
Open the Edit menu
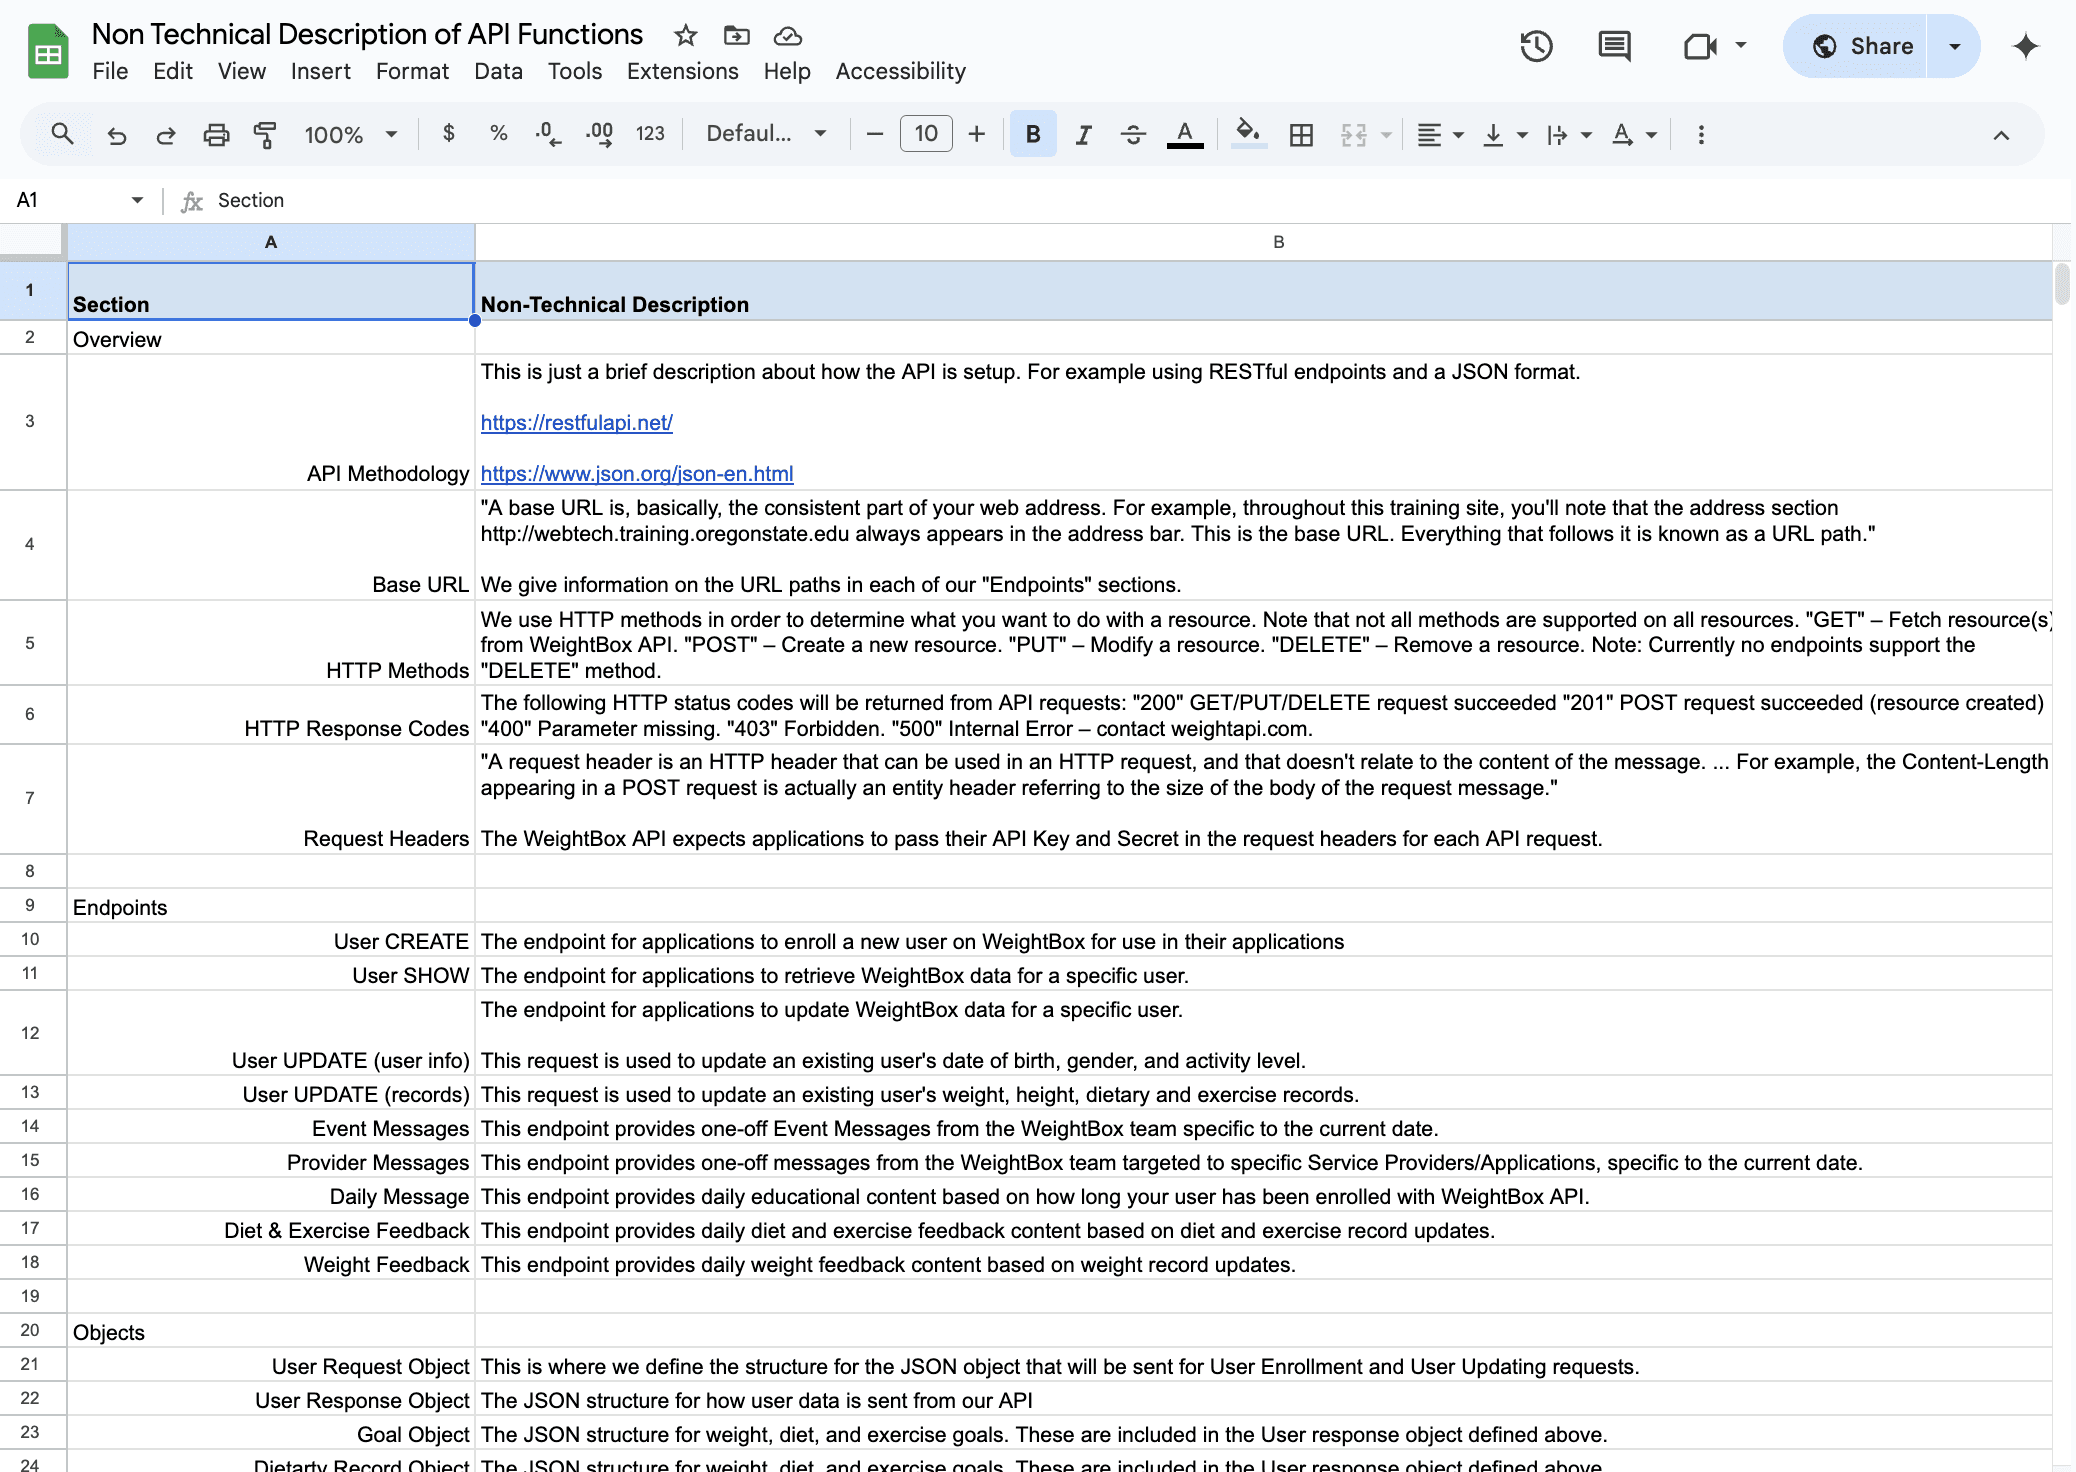tap(173, 71)
